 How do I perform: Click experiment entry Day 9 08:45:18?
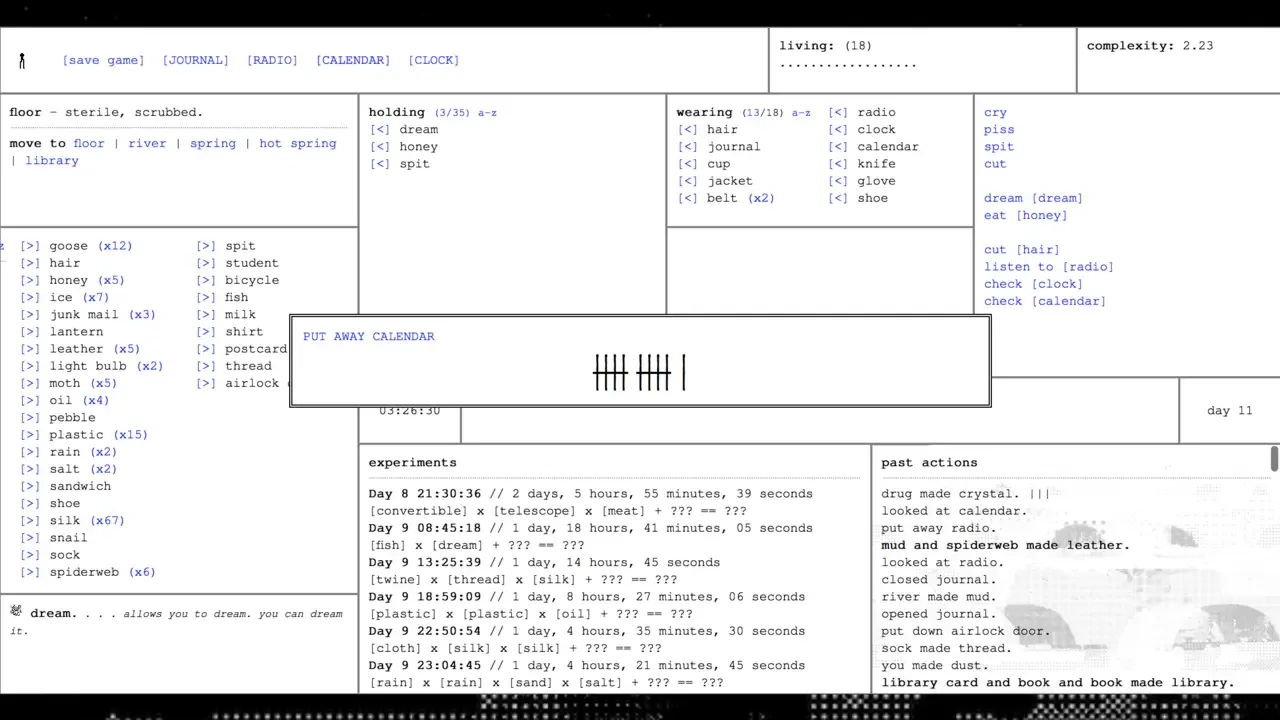coord(590,528)
